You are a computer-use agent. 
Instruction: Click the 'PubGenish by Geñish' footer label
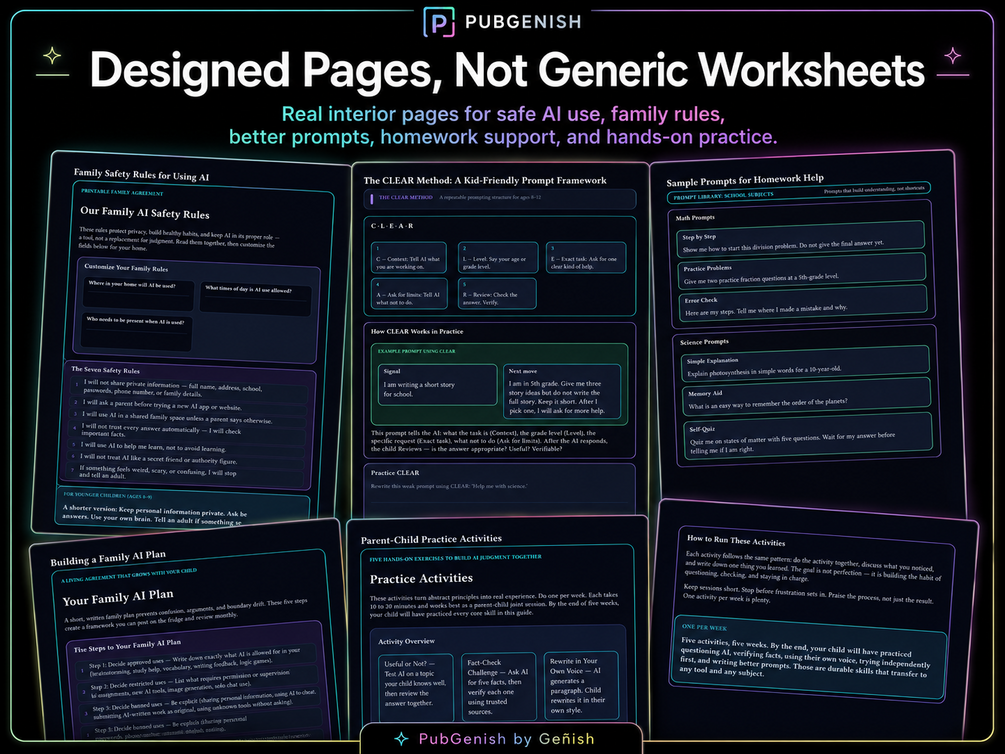coord(506,739)
